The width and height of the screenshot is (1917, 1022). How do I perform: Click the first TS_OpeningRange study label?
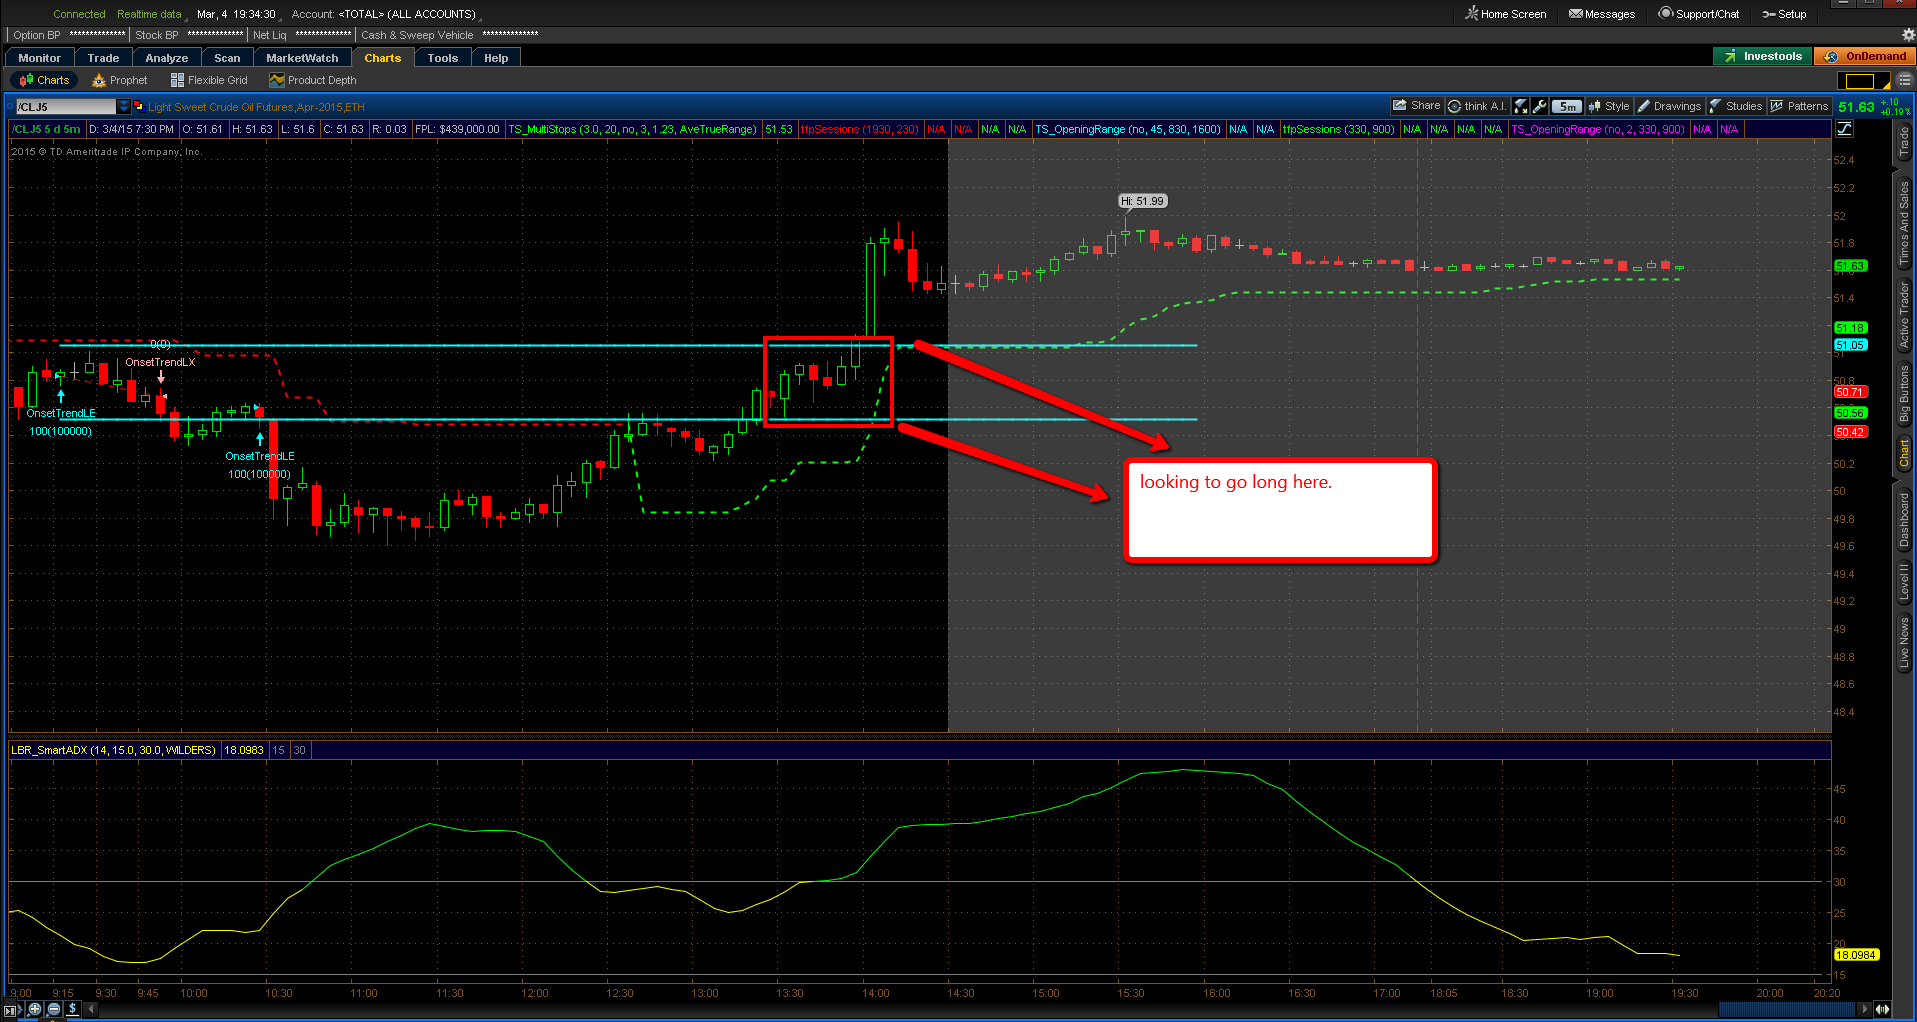tap(1128, 129)
